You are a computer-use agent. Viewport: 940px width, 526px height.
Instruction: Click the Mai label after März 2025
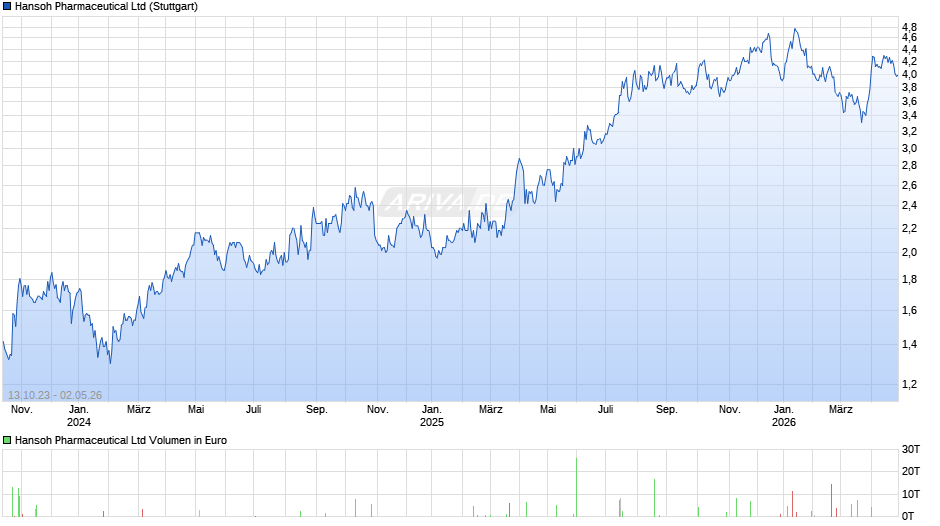tap(548, 409)
